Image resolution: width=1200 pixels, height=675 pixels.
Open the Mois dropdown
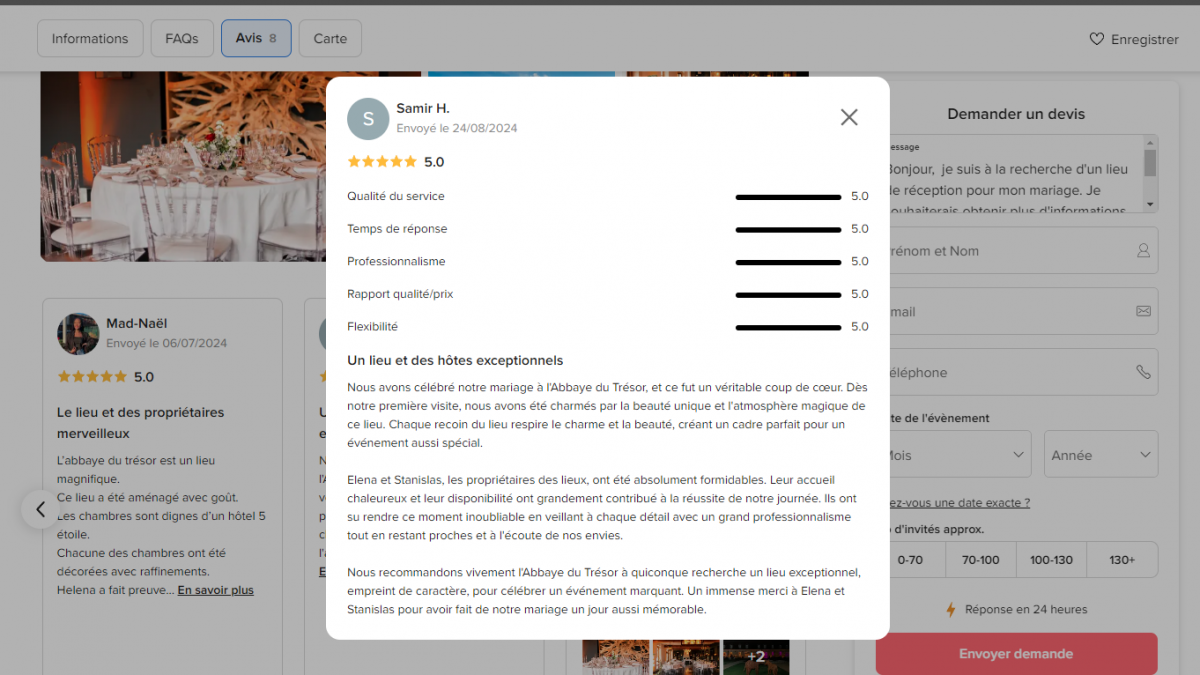(x=954, y=455)
